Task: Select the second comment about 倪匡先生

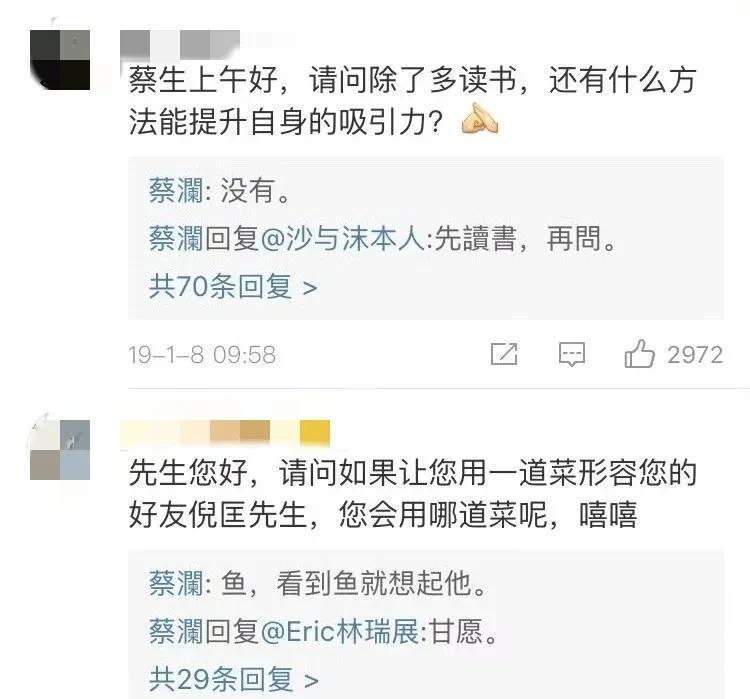Action: (x=412, y=493)
